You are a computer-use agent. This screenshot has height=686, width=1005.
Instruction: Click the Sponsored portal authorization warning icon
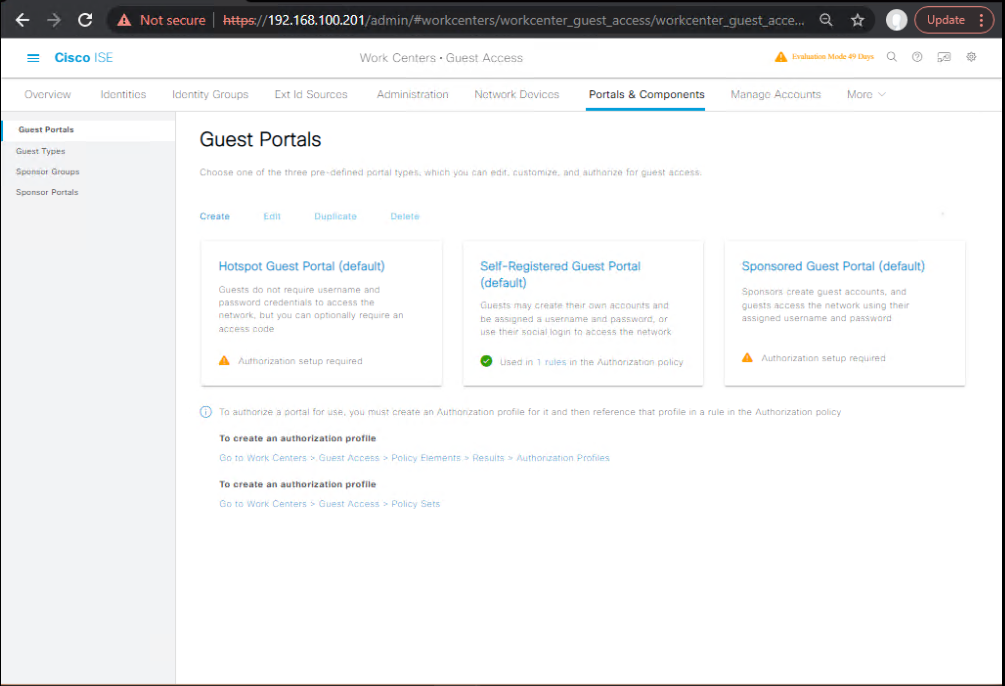[747, 358]
